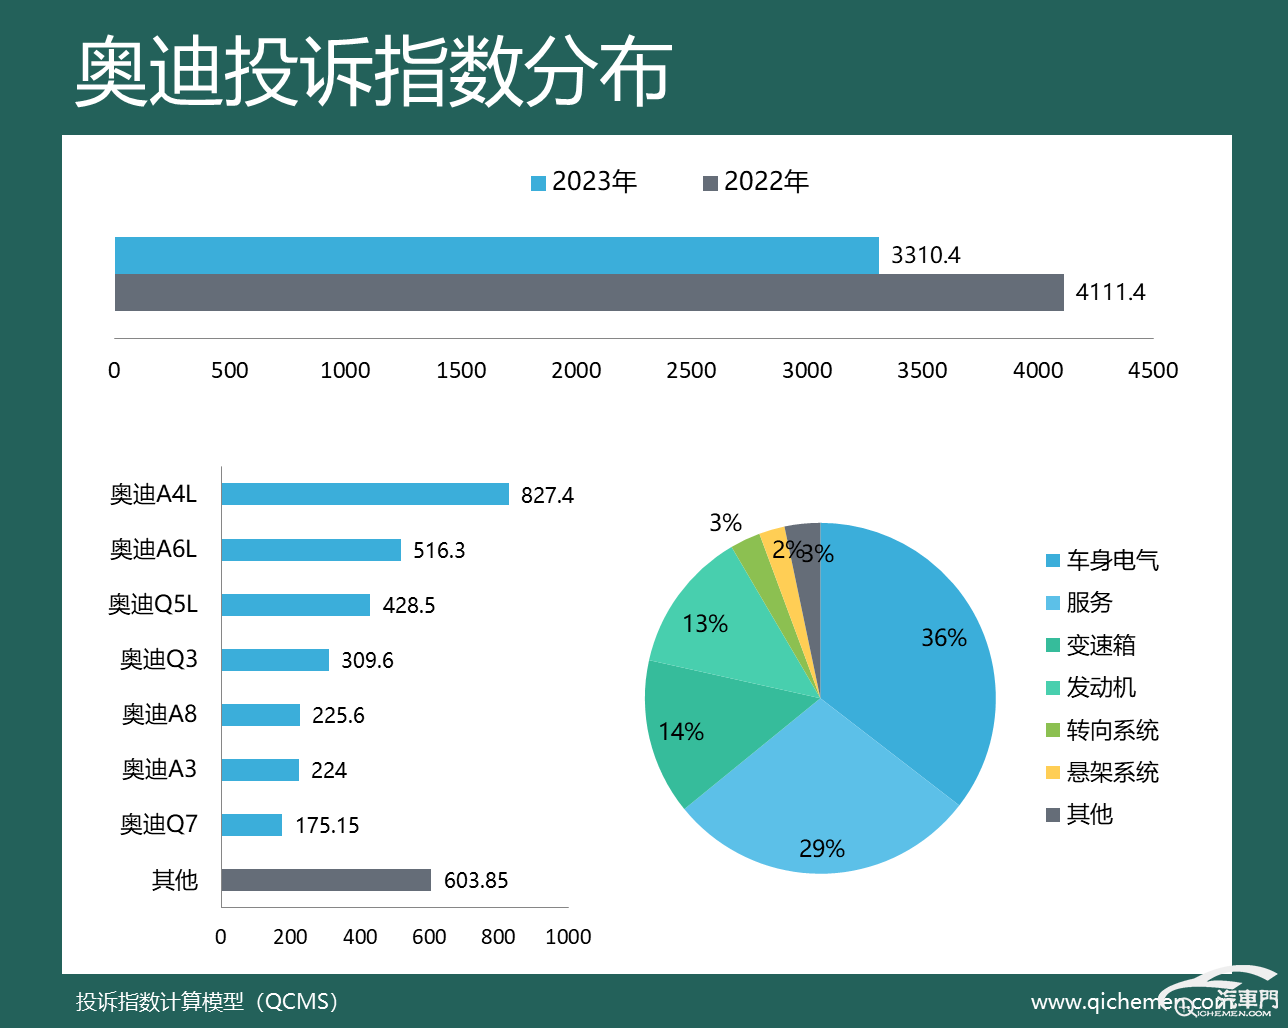Select the 奥迪Q5L axis label
Screen dimensions: 1288x1028
click(x=153, y=604)
